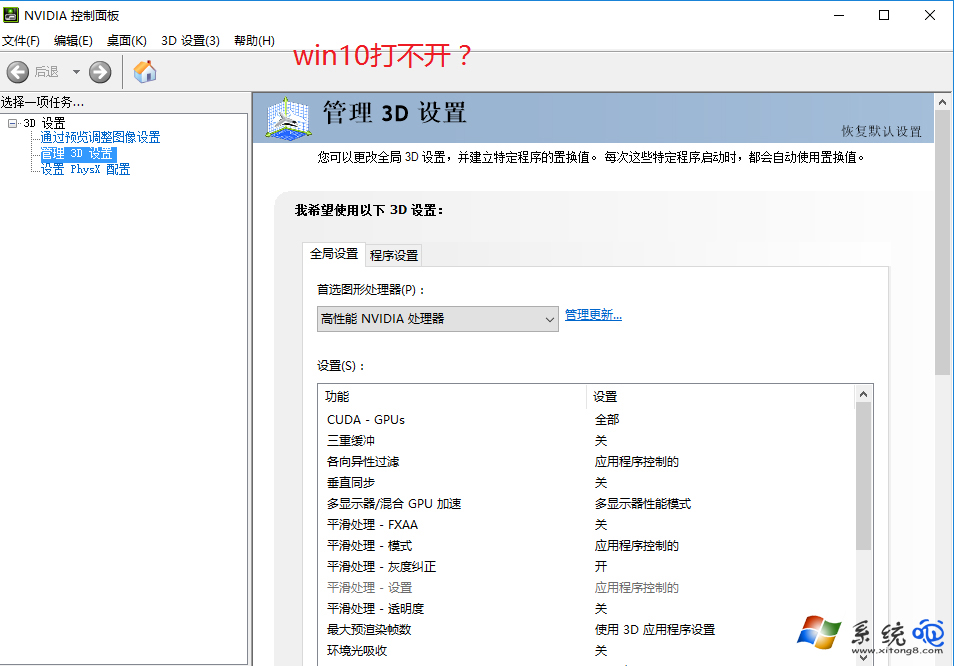Click the Forward navigation arrow
Viewport: 954px width, 666px height.
pyautogui.click(x=98, y=71)
